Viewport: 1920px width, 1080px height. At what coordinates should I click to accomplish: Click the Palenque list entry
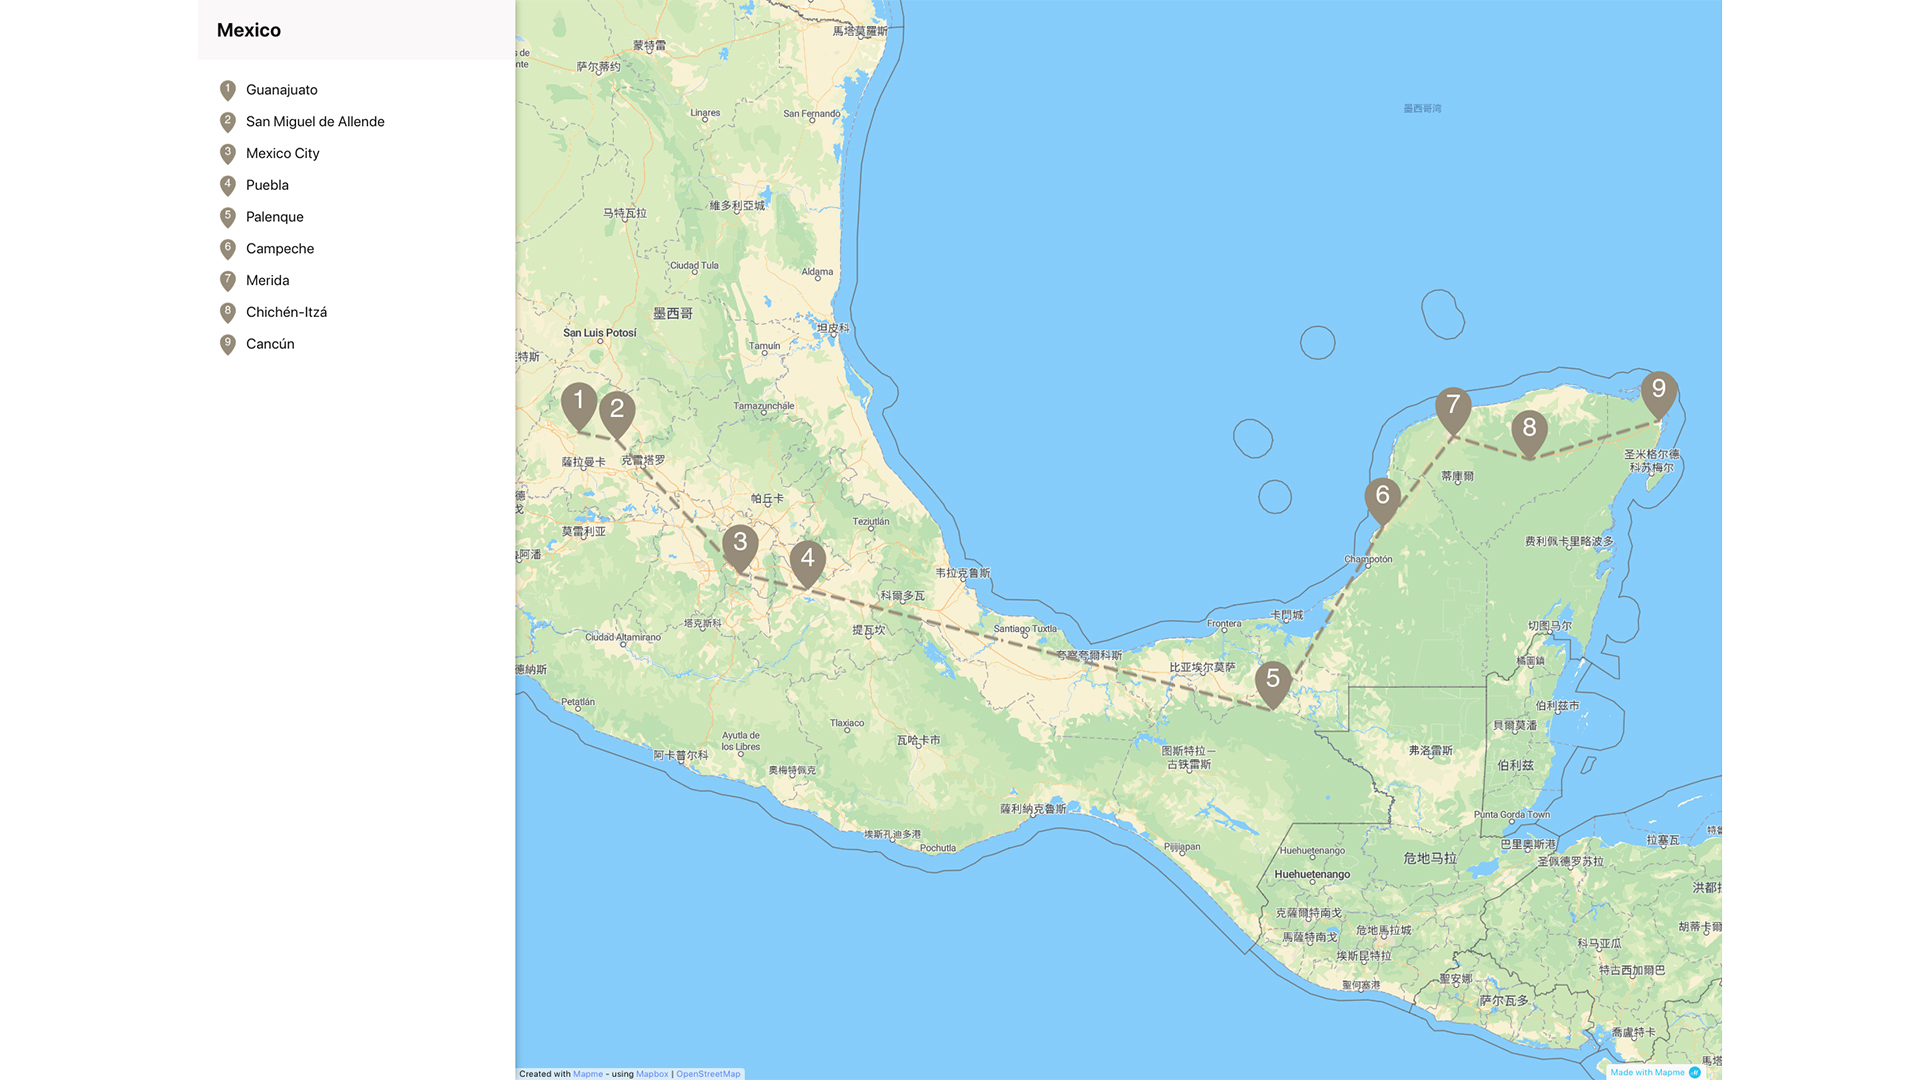click(274, 217)
